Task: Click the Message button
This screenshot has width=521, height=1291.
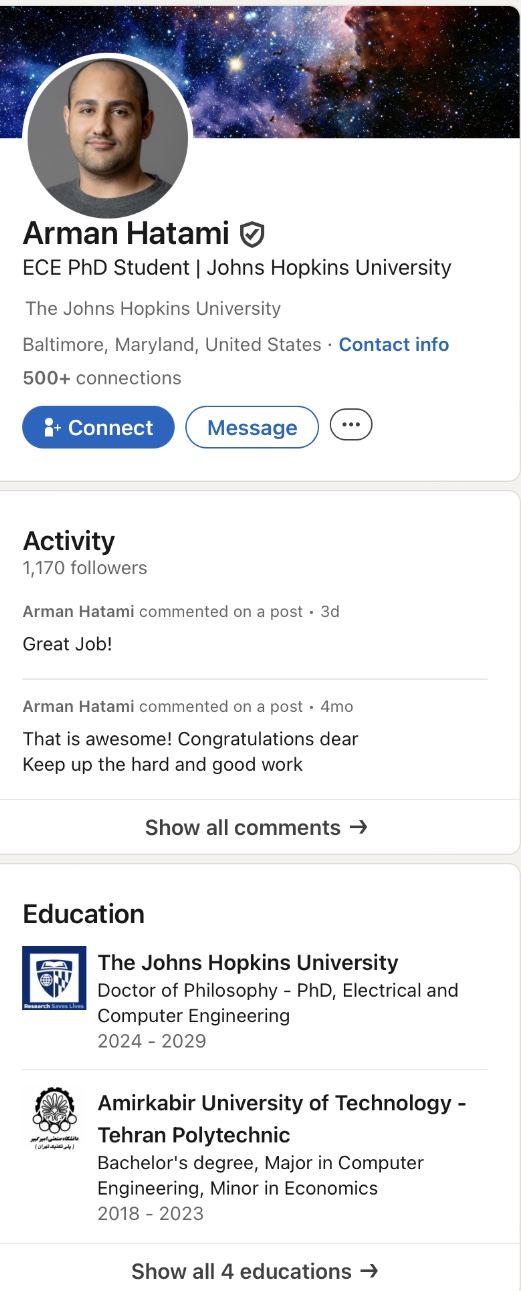Action: 252,427
